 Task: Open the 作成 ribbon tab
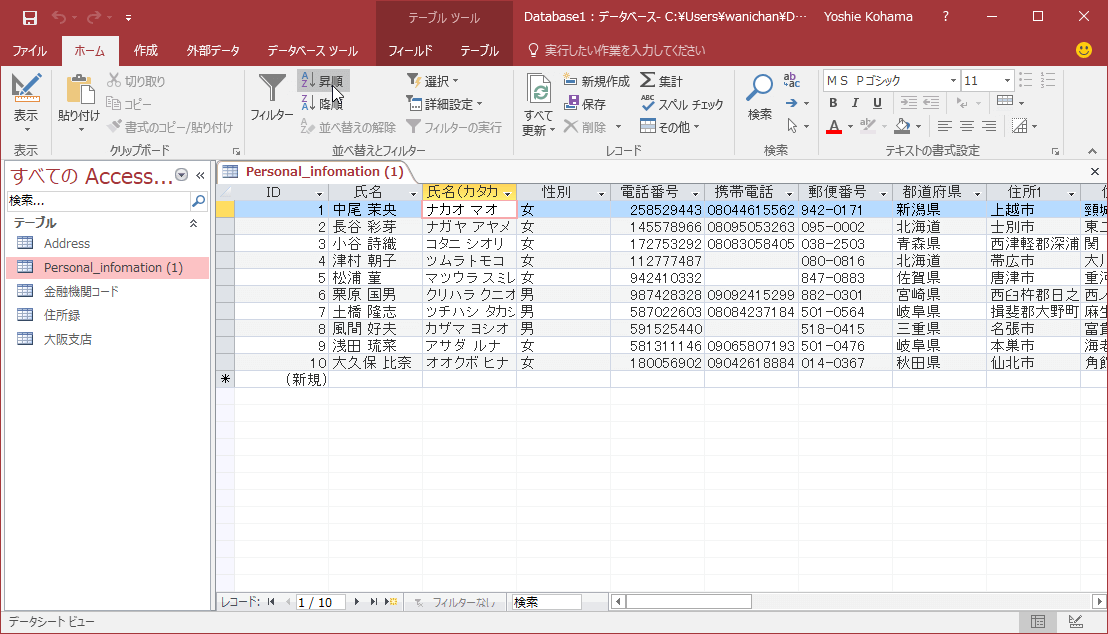[146, 50]
